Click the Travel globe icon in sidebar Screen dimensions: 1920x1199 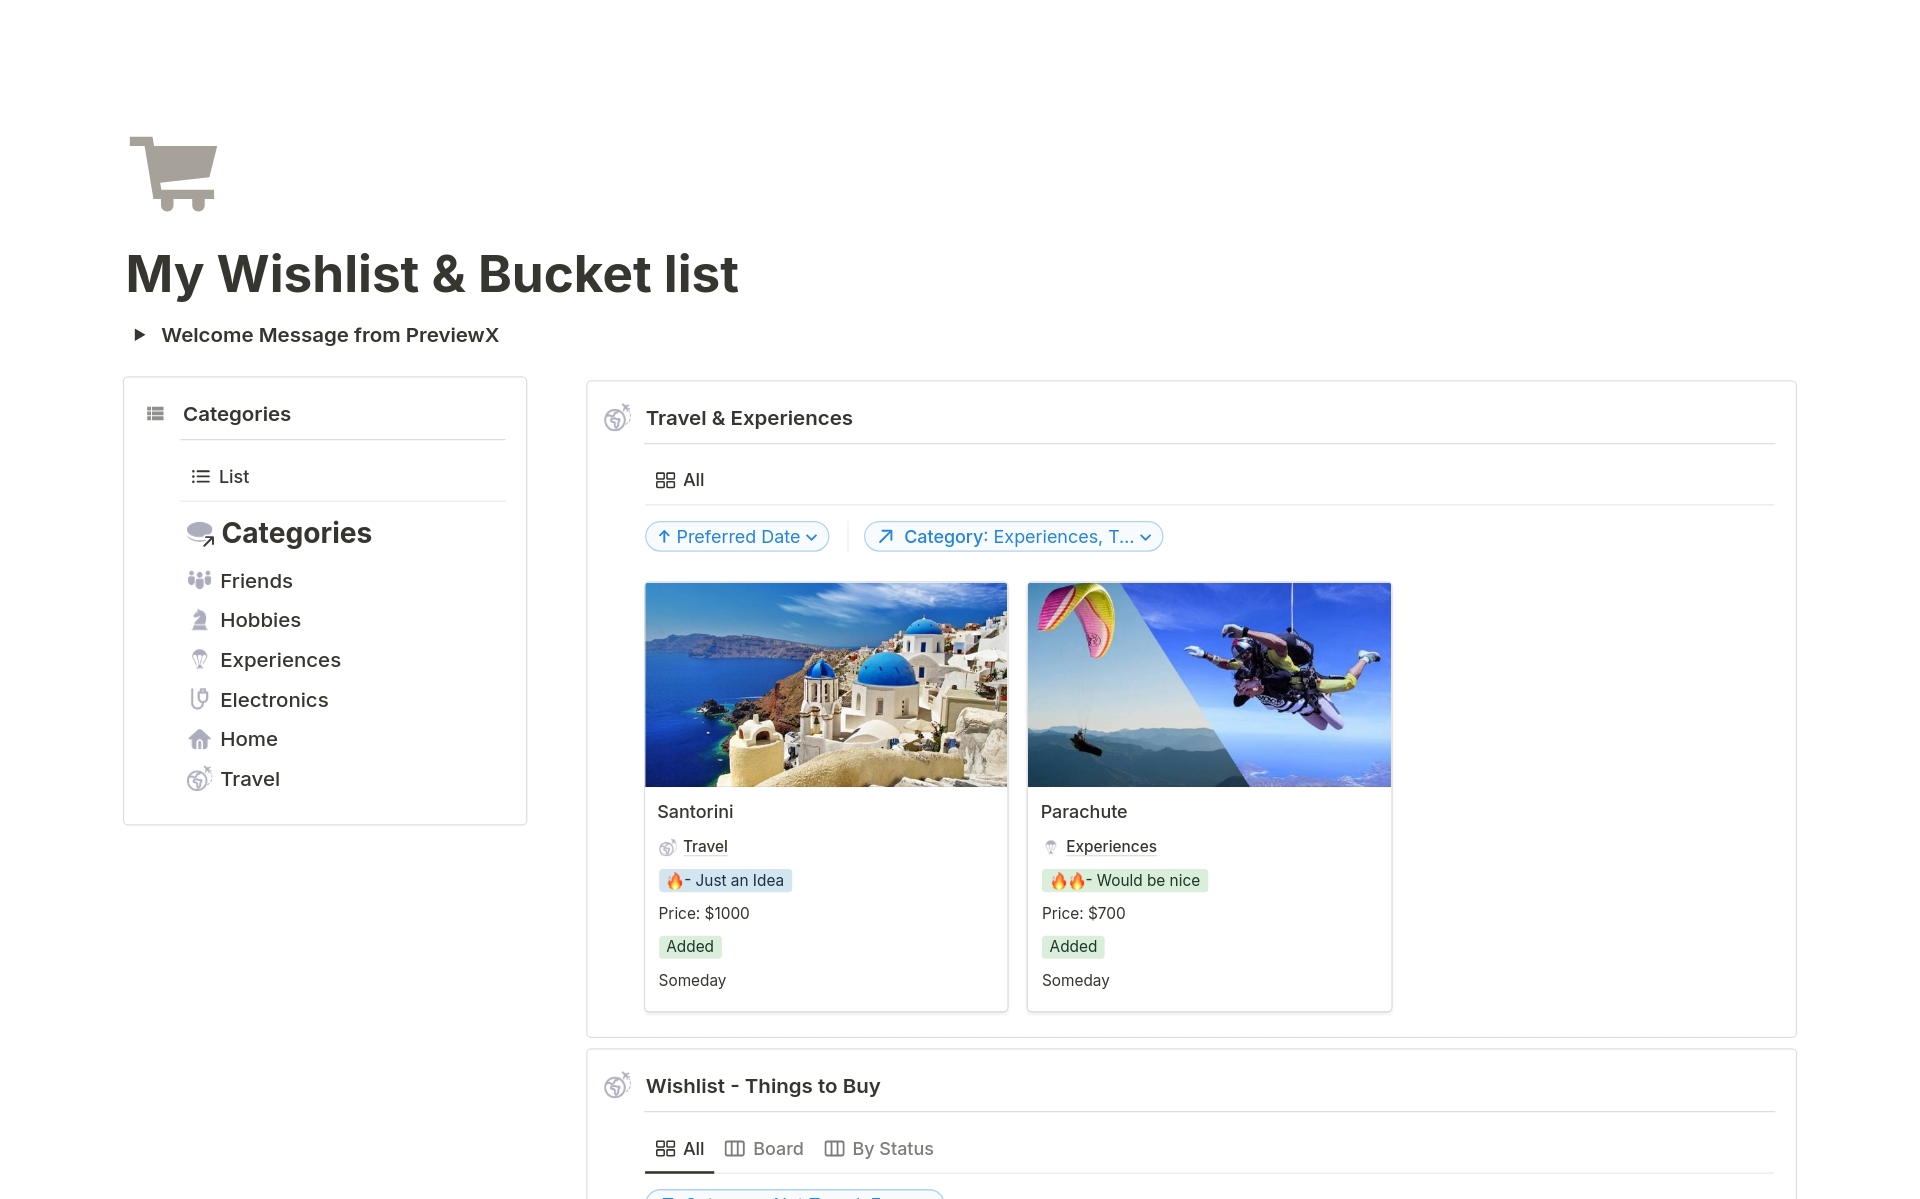(x=199, y=779)
